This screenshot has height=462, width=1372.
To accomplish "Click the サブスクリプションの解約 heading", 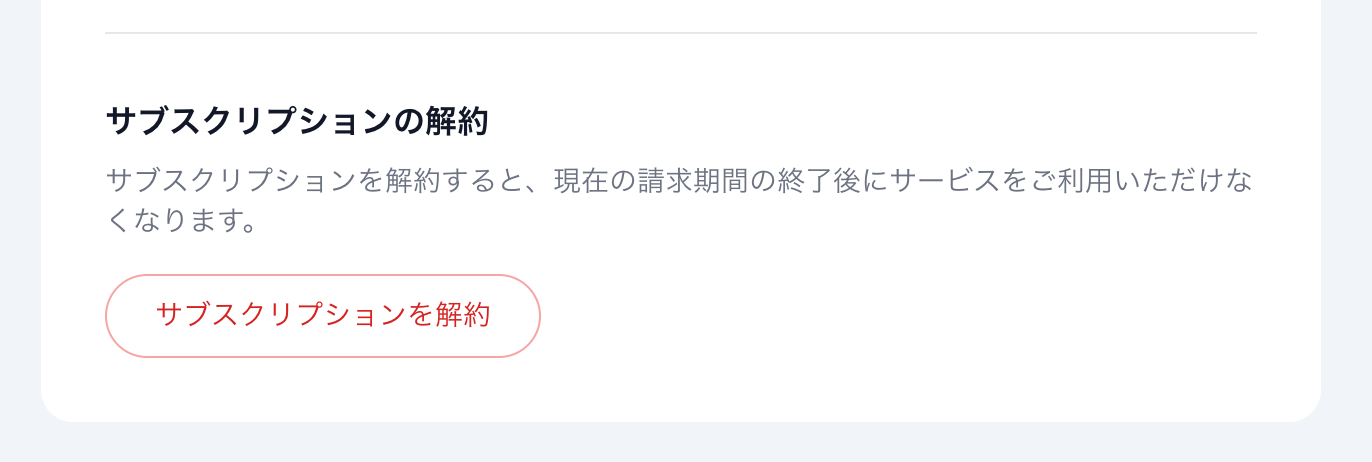I will [x=296, y=122].
